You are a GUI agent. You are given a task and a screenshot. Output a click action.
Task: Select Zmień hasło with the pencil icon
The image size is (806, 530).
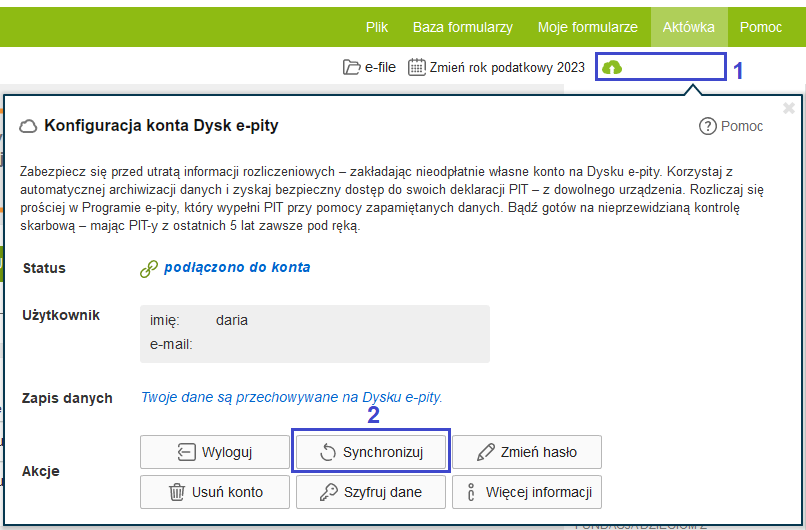(x=527, y=452)
